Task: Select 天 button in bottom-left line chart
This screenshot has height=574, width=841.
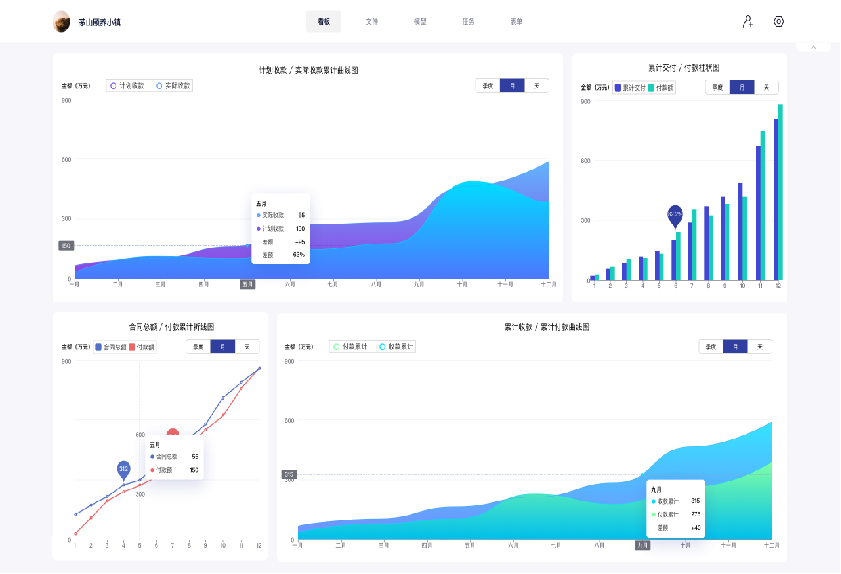Action: (246, 347)
